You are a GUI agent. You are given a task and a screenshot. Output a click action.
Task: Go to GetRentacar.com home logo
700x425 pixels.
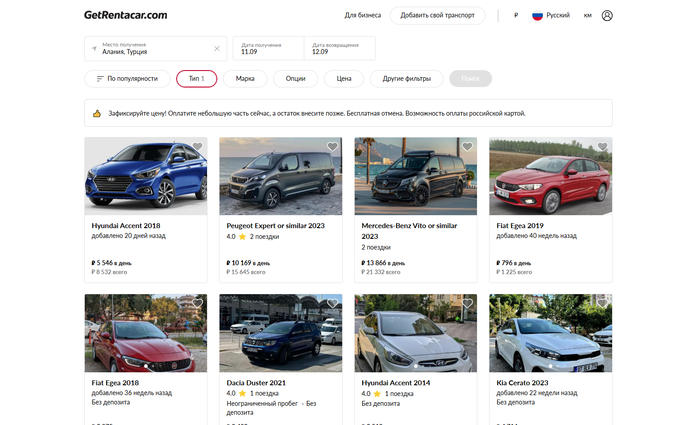click(125, 15)
